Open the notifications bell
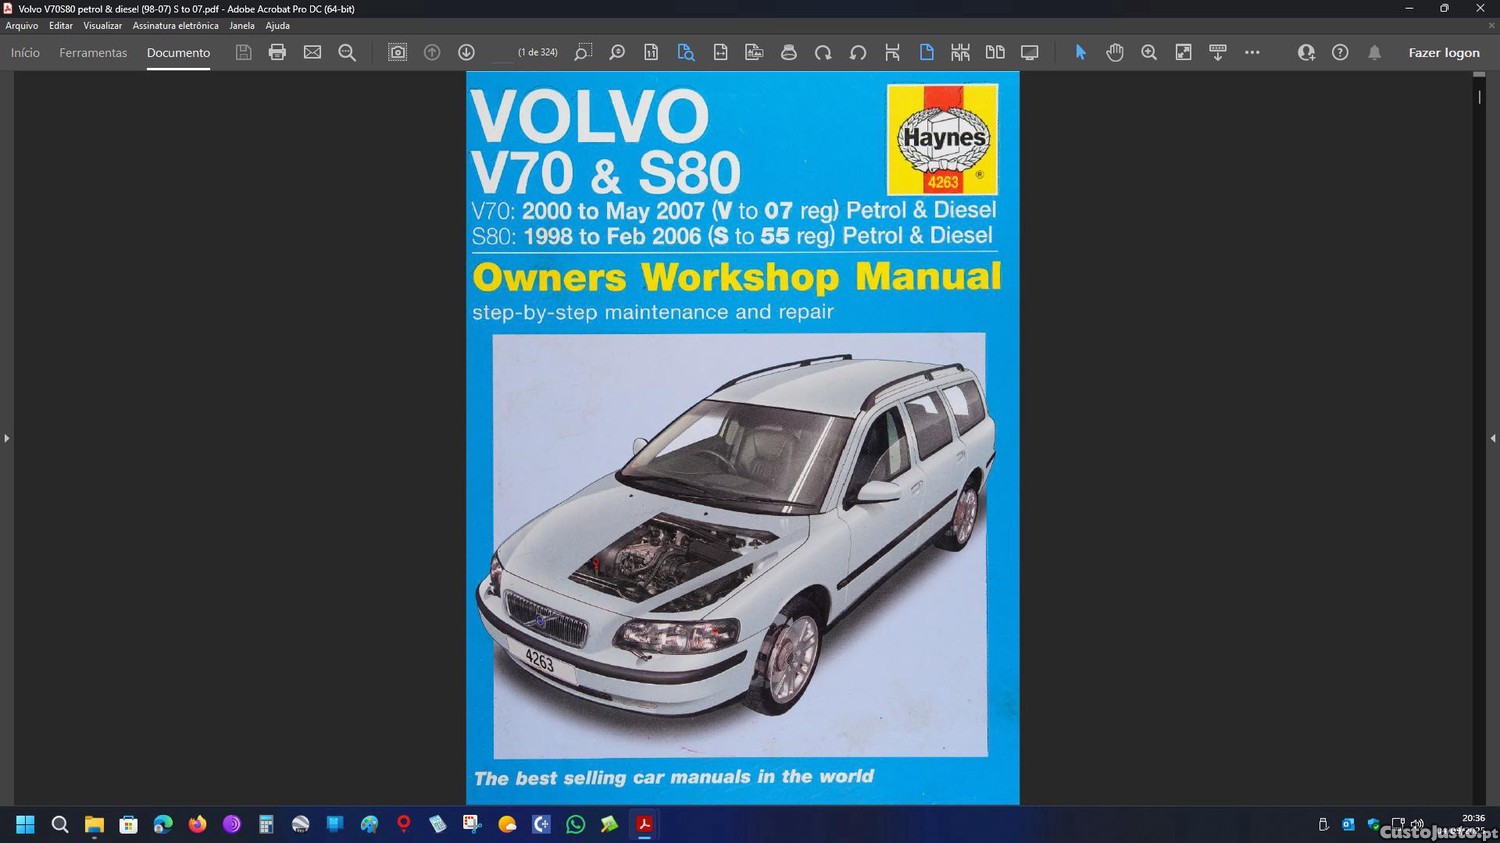Screen dimensions: 1500x843 tap(1374, 53)
